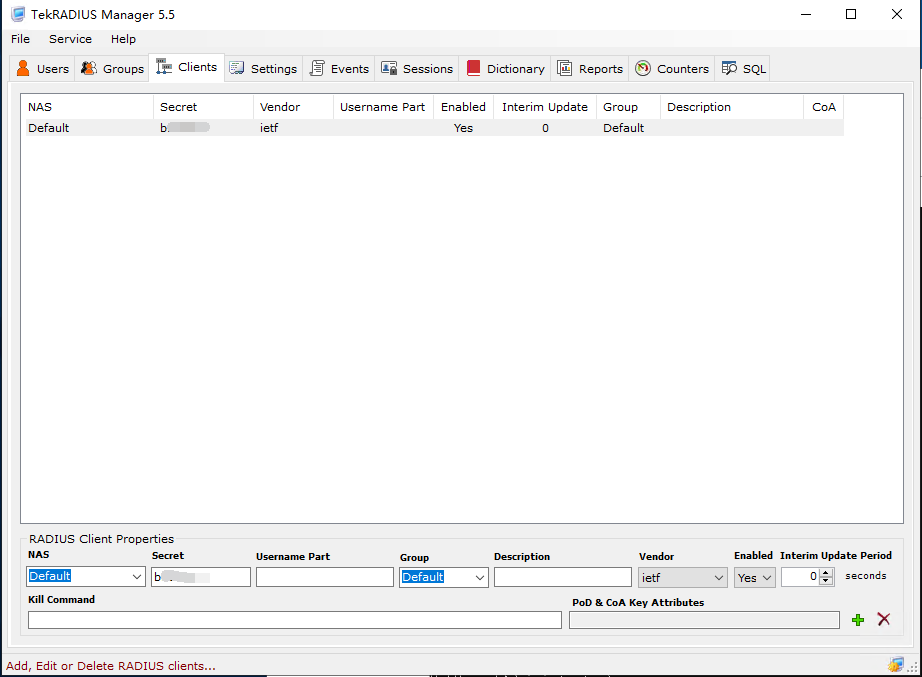Delete the client using the red X icon
The width and height of the screenshot is (922, 677).
coord(883,619)
